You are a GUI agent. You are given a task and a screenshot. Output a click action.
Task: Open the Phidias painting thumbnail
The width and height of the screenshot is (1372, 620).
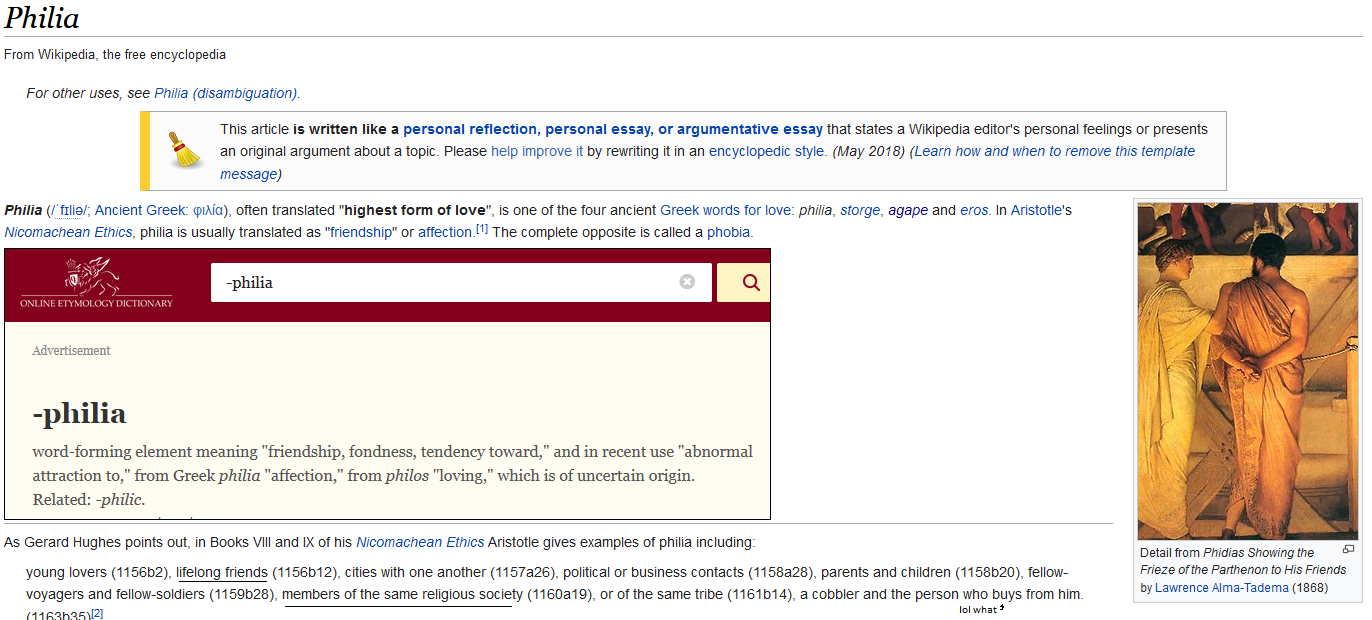pos(1247,371)
